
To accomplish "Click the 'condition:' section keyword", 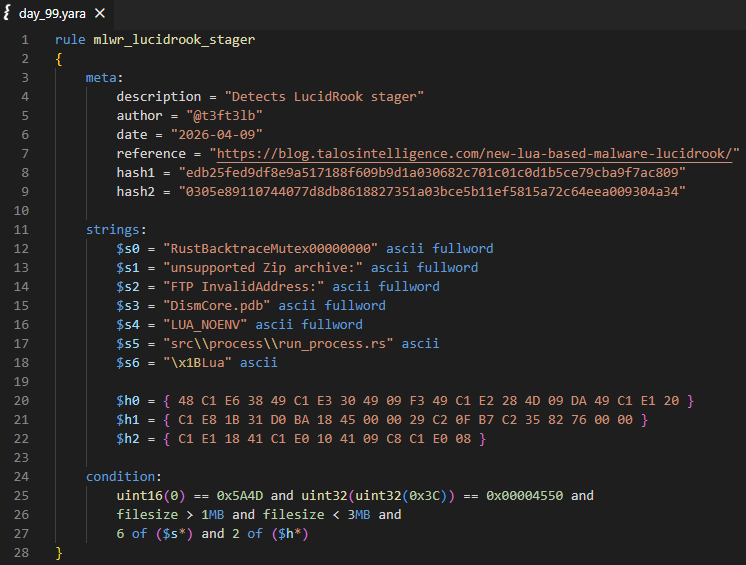I will point(124,477).
